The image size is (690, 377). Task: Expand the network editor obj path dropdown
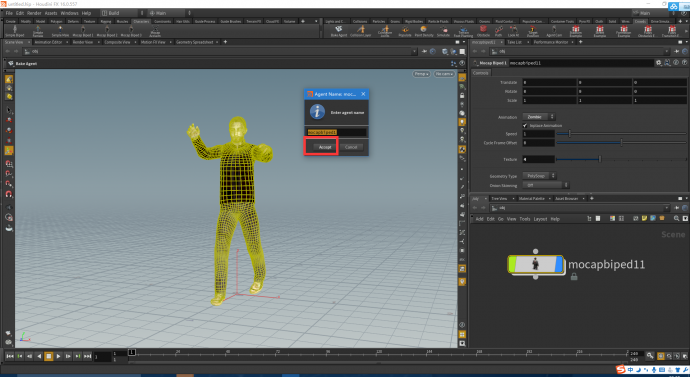[x=667, y=208]
